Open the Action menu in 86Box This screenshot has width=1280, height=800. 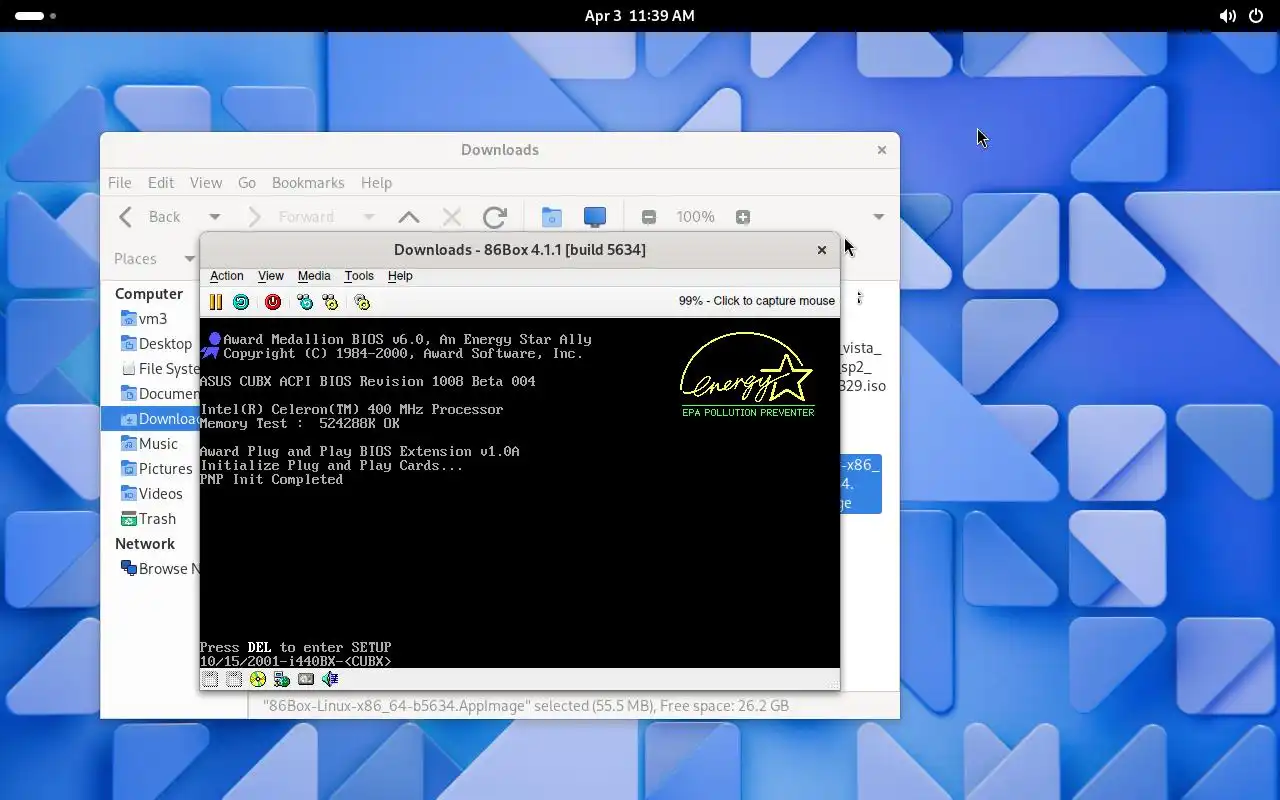click(227, 276)
